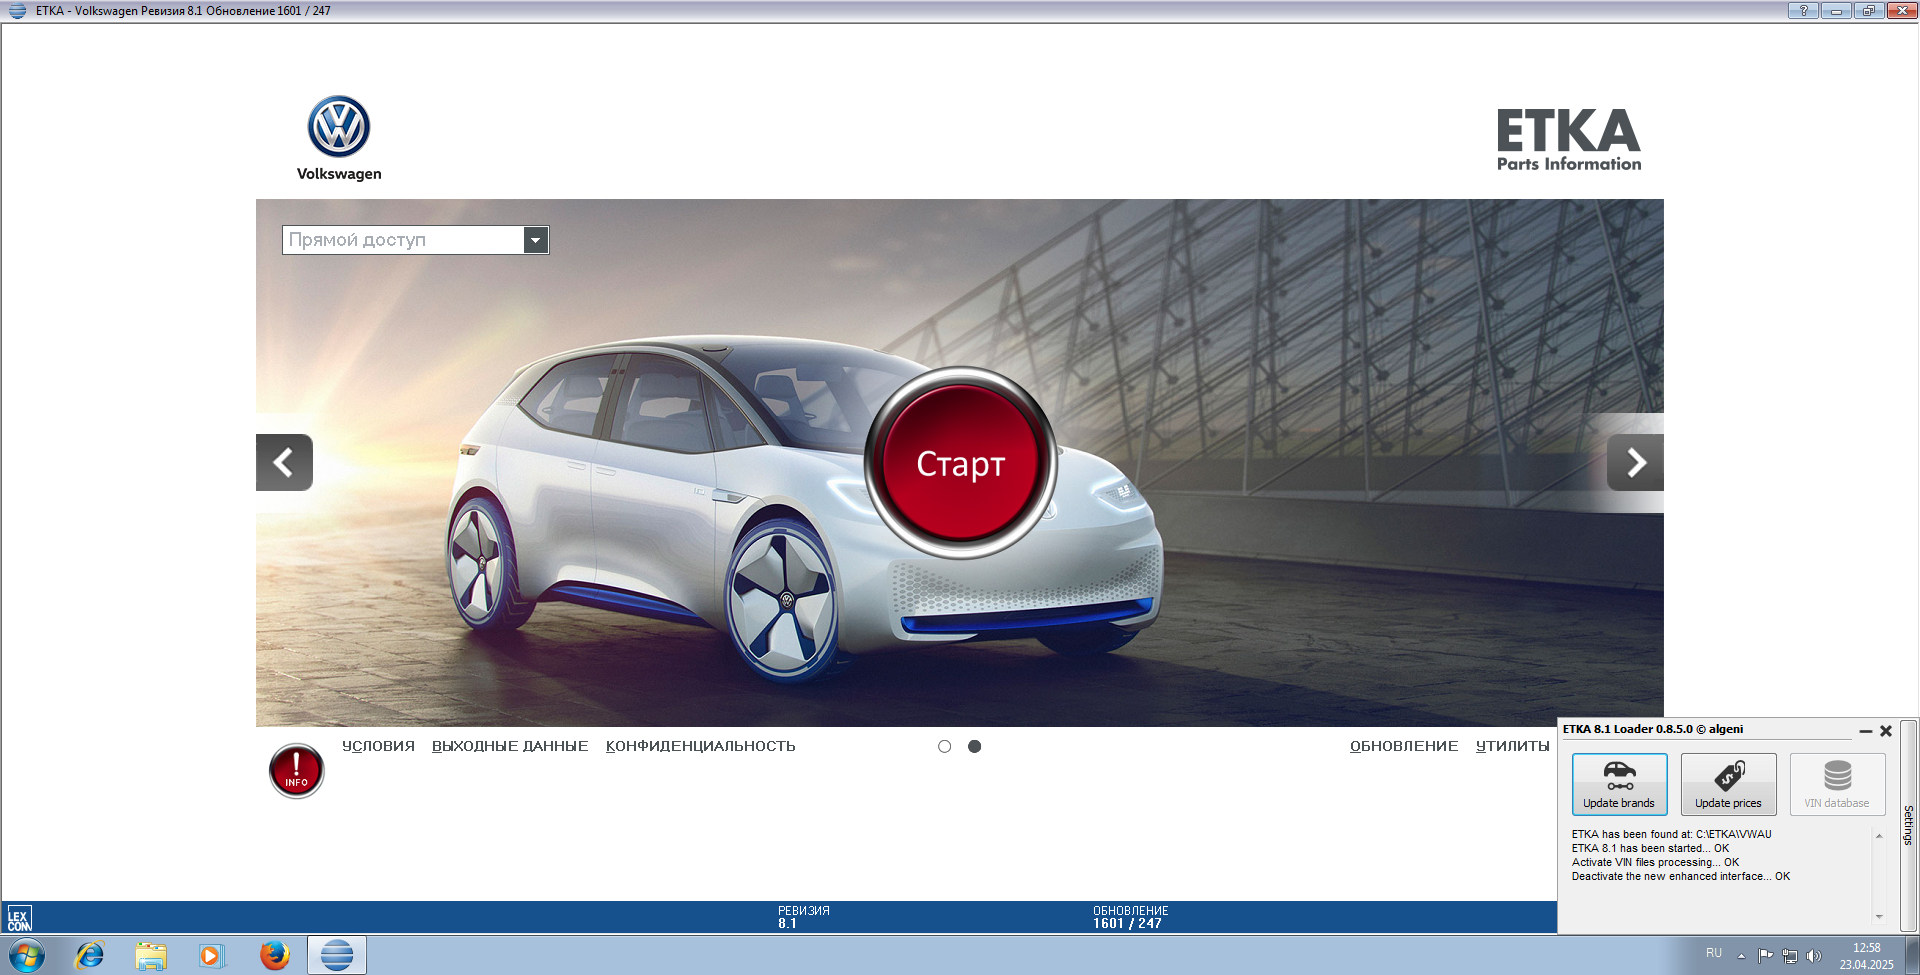The image size is (1920, 975).
Task: Click the loader log scrollbar down arrow
Action: [1879, 916]
